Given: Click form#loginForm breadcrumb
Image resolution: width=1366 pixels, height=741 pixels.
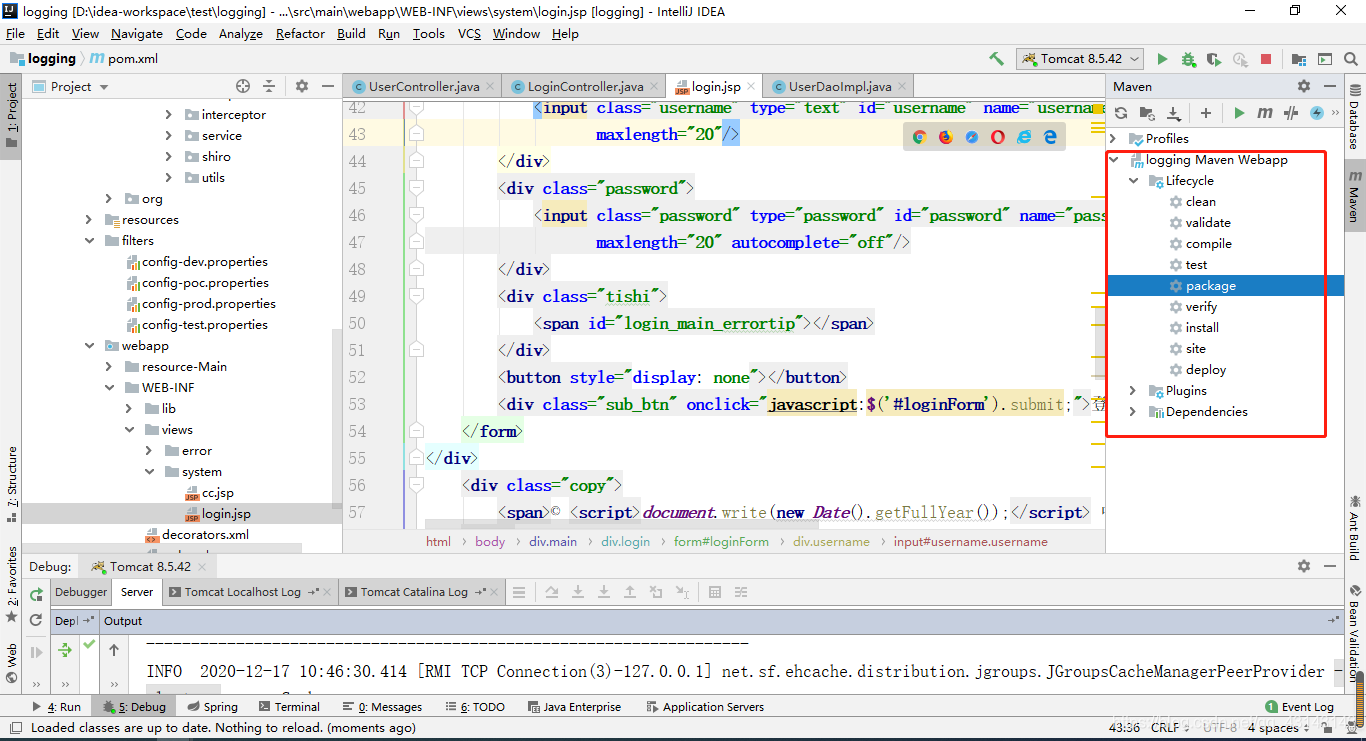Looking at the screenshot, I should pos(721,541).
